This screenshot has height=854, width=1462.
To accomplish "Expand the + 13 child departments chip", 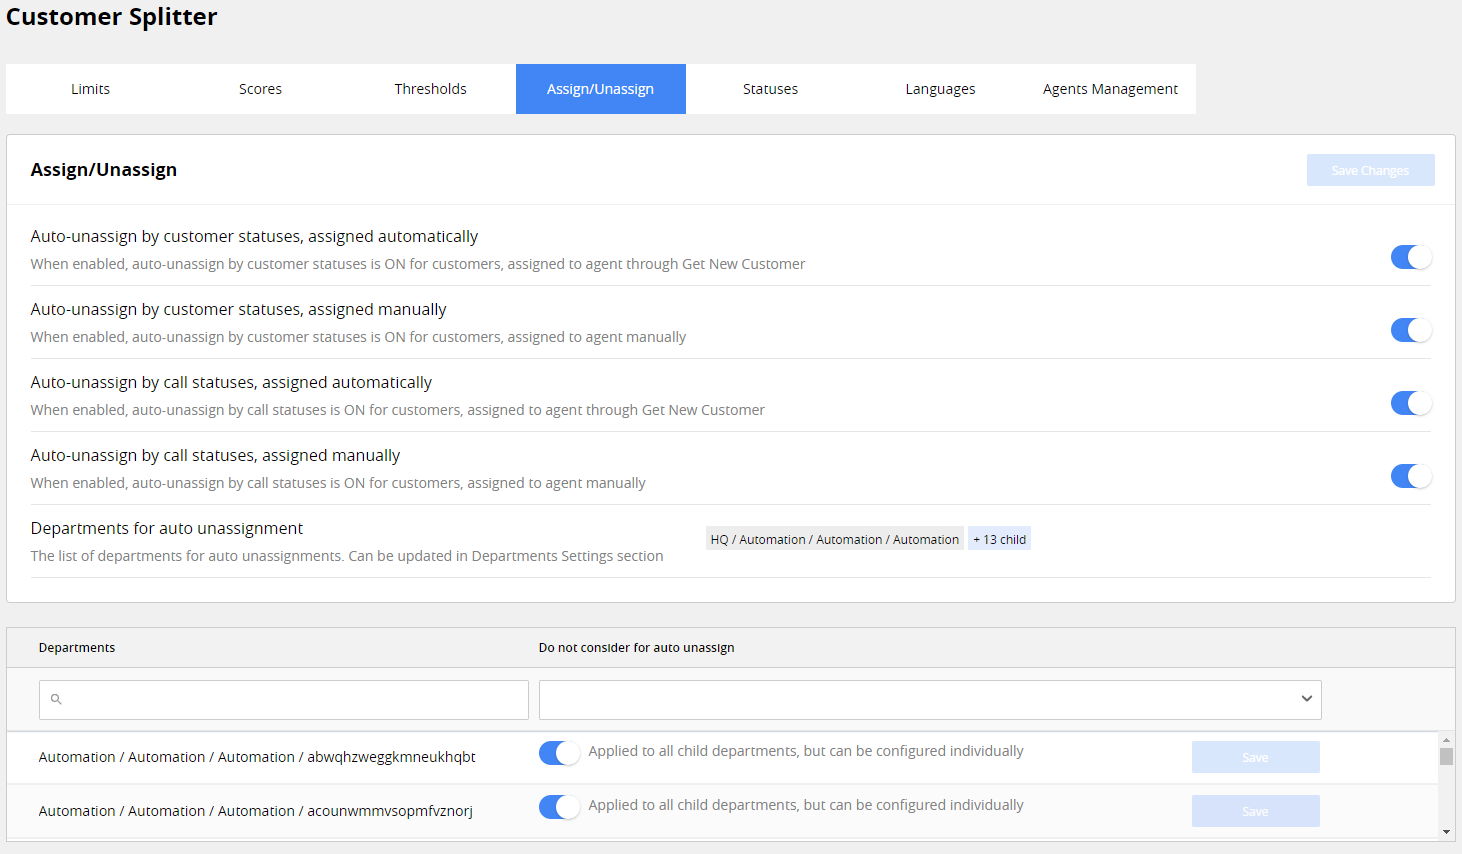I will point(998,538).
